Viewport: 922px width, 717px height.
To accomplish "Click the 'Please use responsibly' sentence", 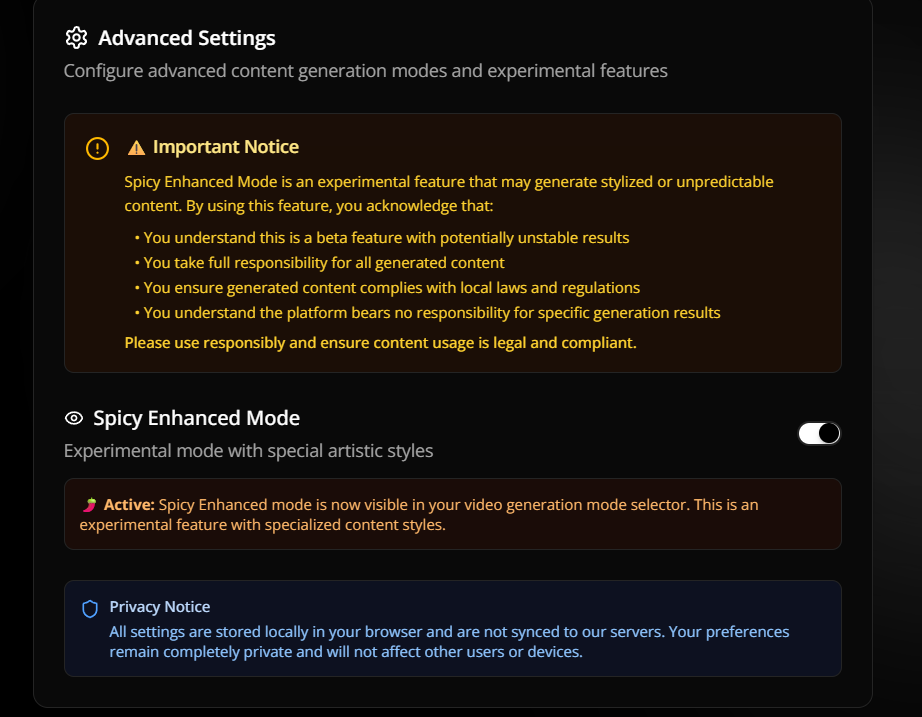I will pyautogui.click(x=380, y=342).
